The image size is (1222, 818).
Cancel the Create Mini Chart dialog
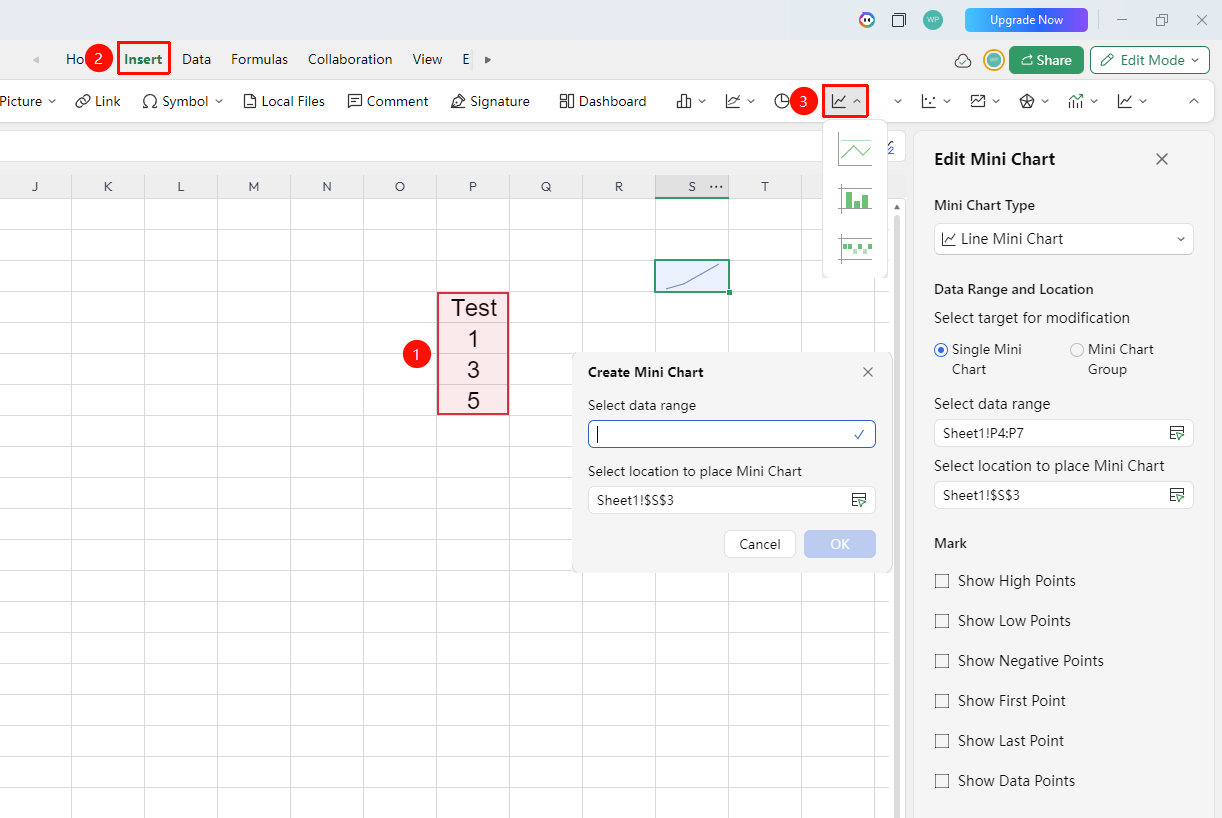[x=760, y=544]
